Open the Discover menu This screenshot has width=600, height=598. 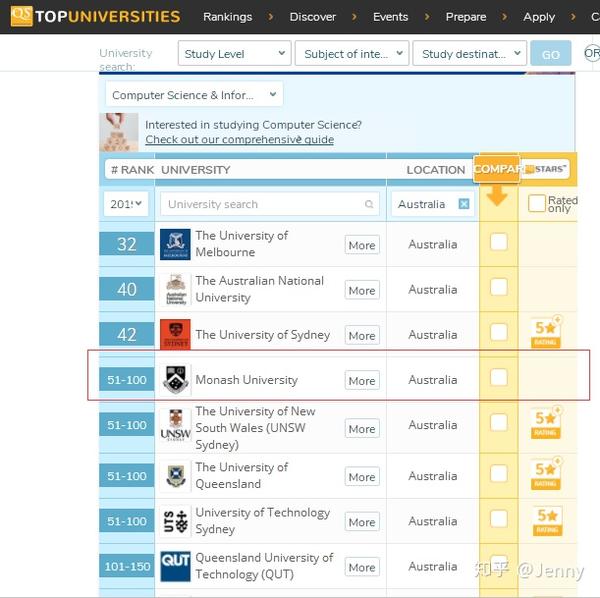[313, 17]
